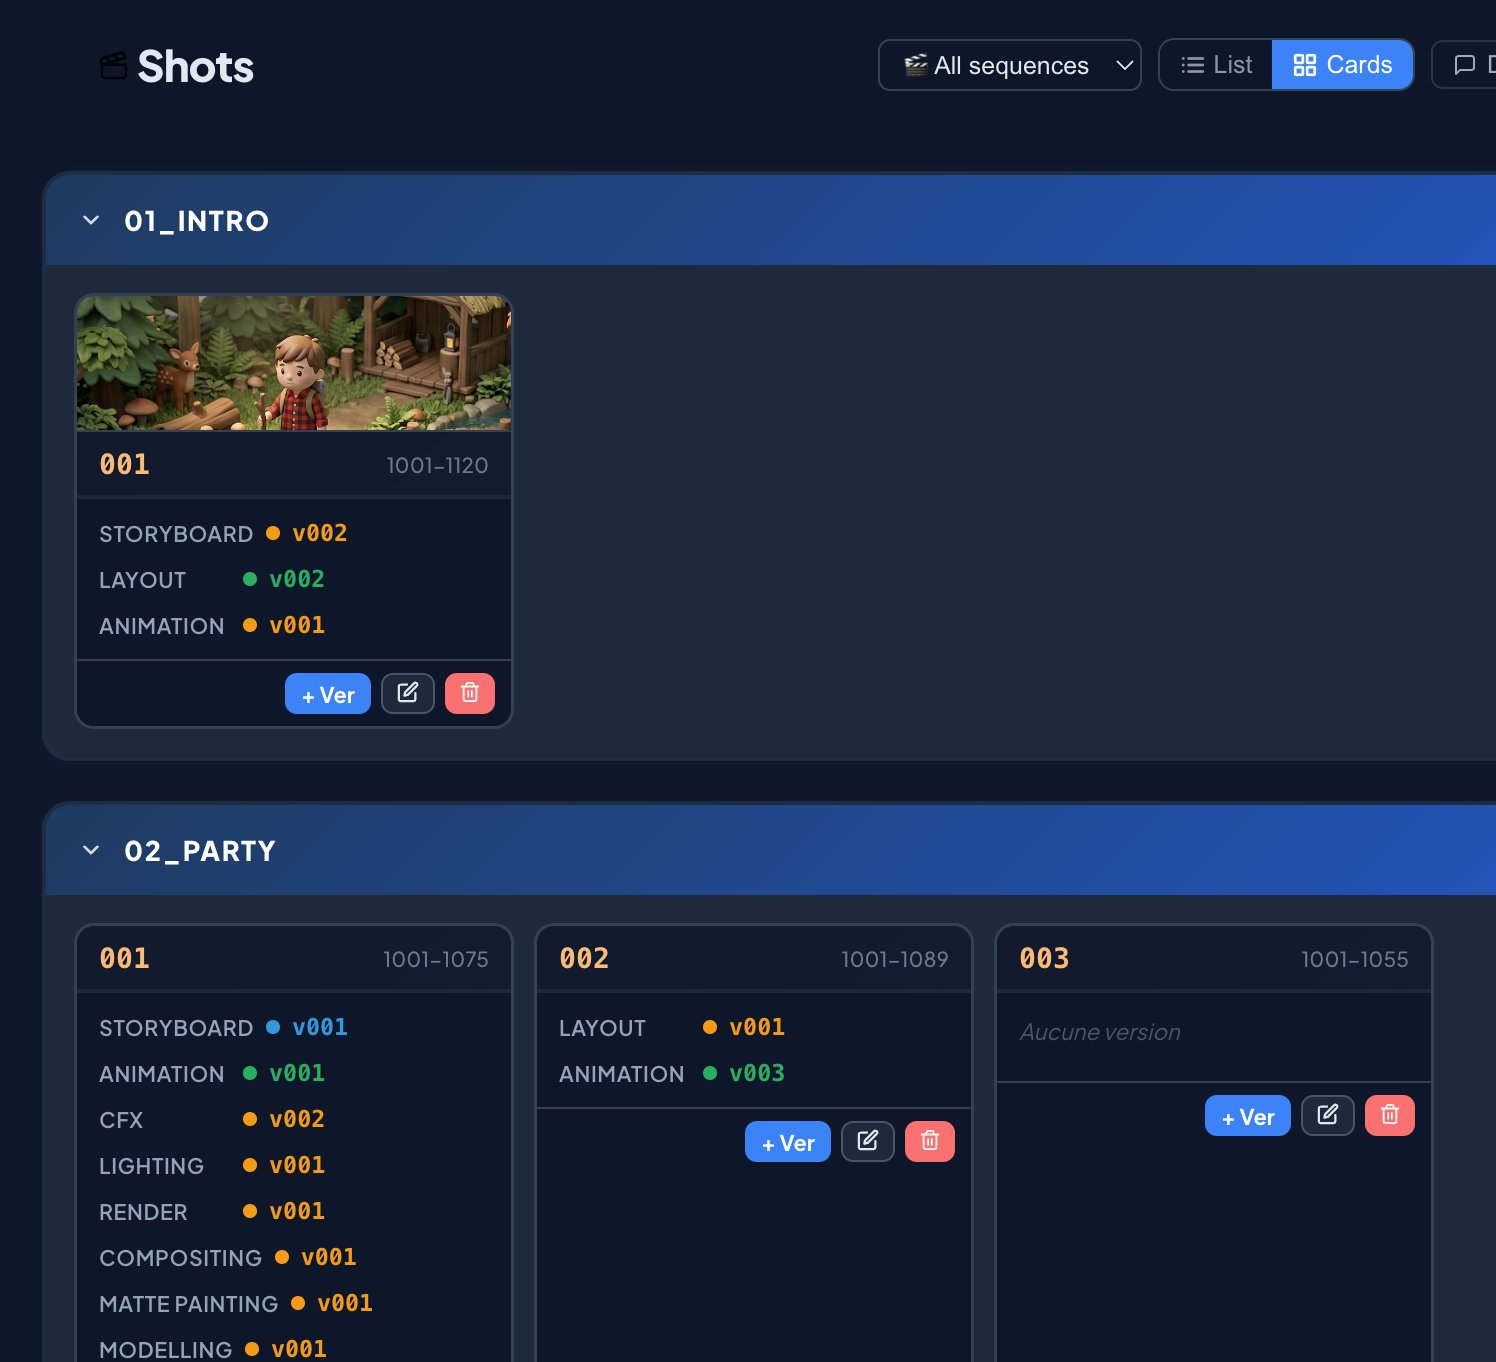Image resolution: width=1496 pixels, height=1362 pixels.
Task: Click the green dot next to LAYOUT v002
Action: pyautogui.click(x=249, y=579)
